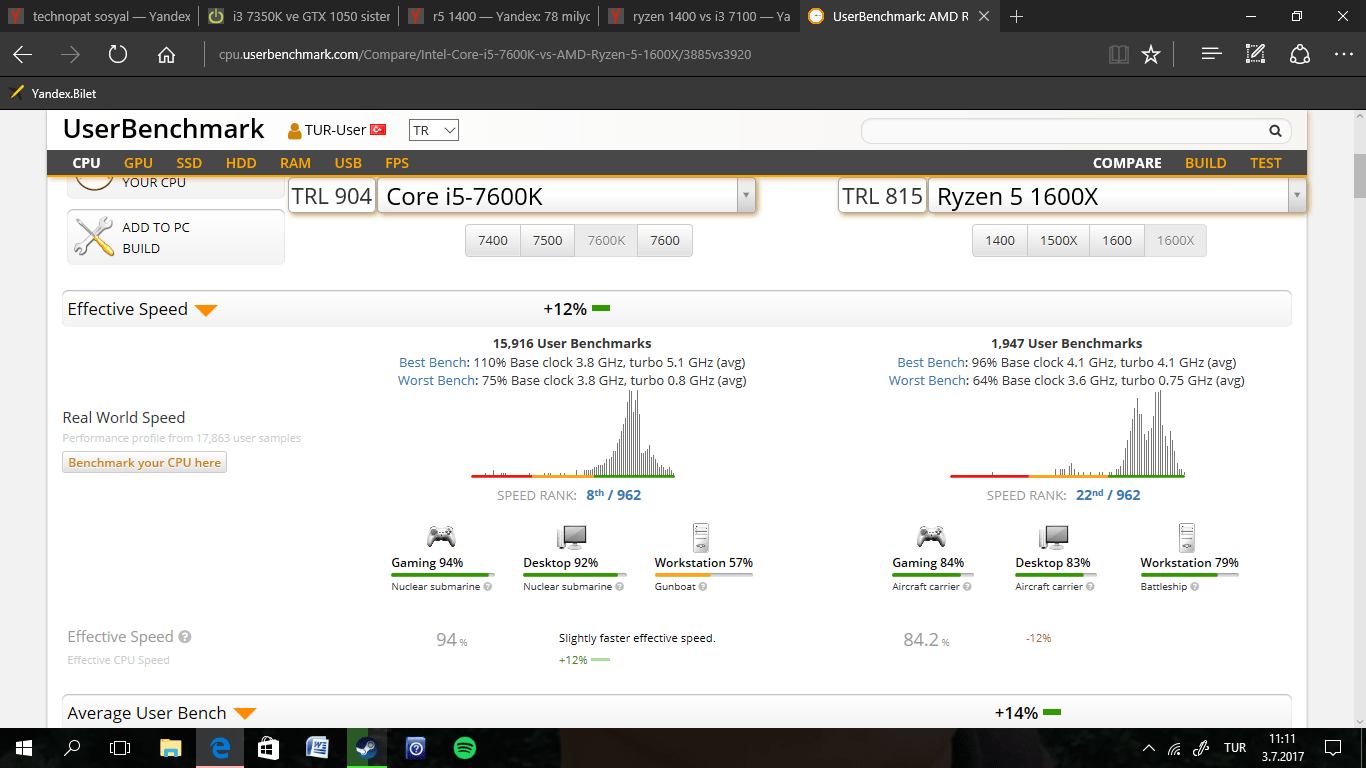This screenshot has width=1366, height=768.
Task: Open the Core i5-7600K selector dropdown
Action: [x=746, y=196]
